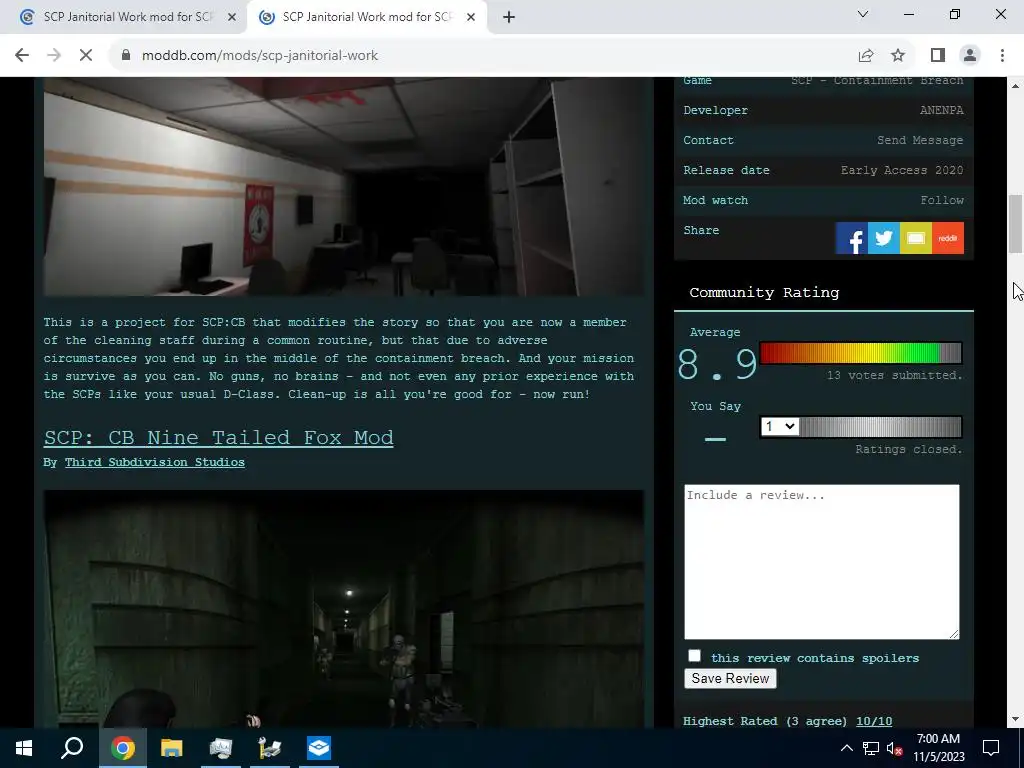Viewport: 1024px width, 768px height.
Task: Open the 10/10 highest rated review link
Action: click(874, 722)
